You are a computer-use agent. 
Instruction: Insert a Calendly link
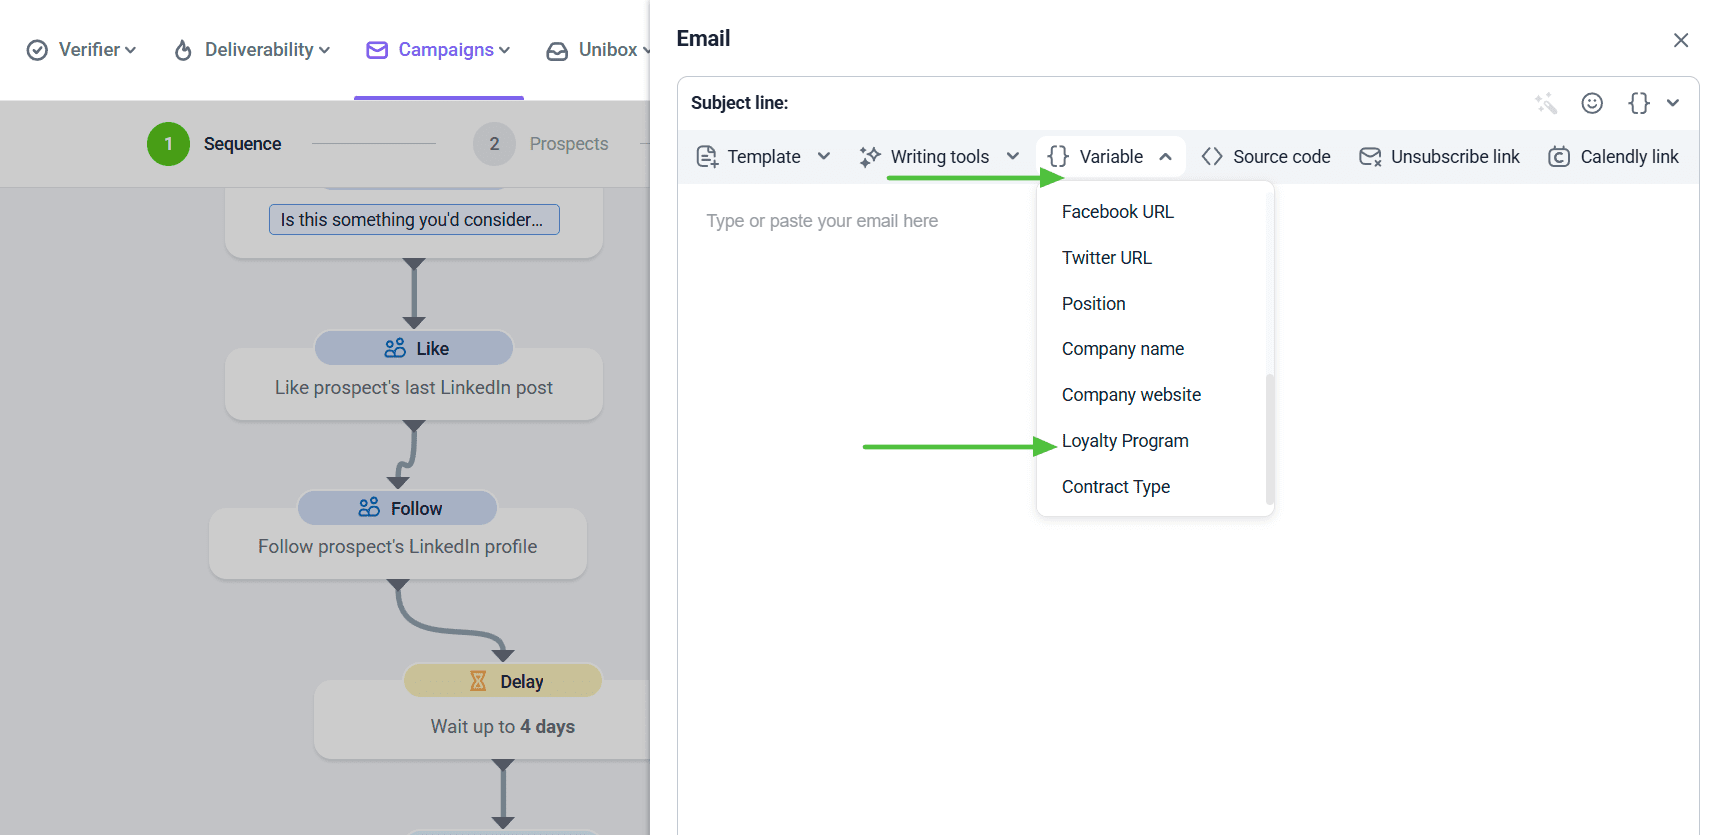pos(1613,157)
